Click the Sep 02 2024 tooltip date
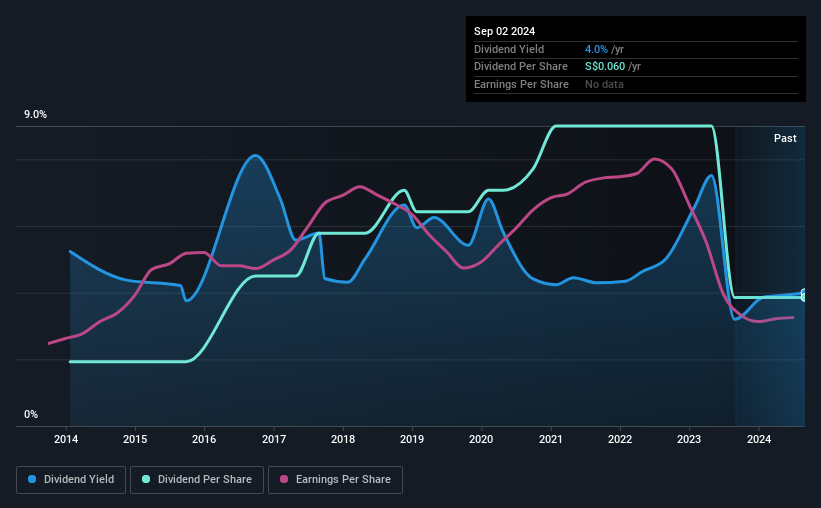 coord(504,31)
